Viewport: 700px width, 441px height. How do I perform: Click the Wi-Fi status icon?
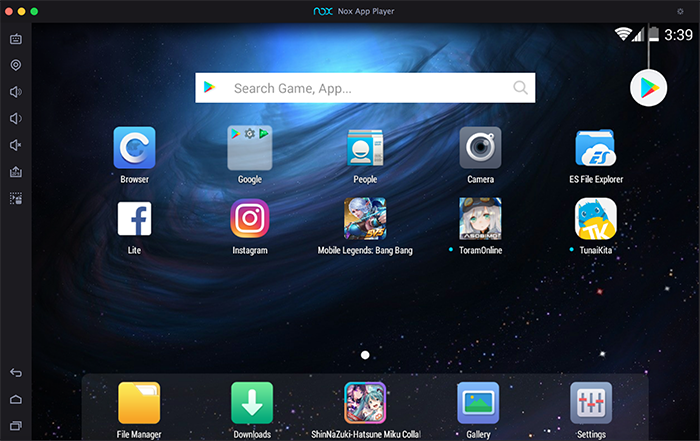click(623, 34)
